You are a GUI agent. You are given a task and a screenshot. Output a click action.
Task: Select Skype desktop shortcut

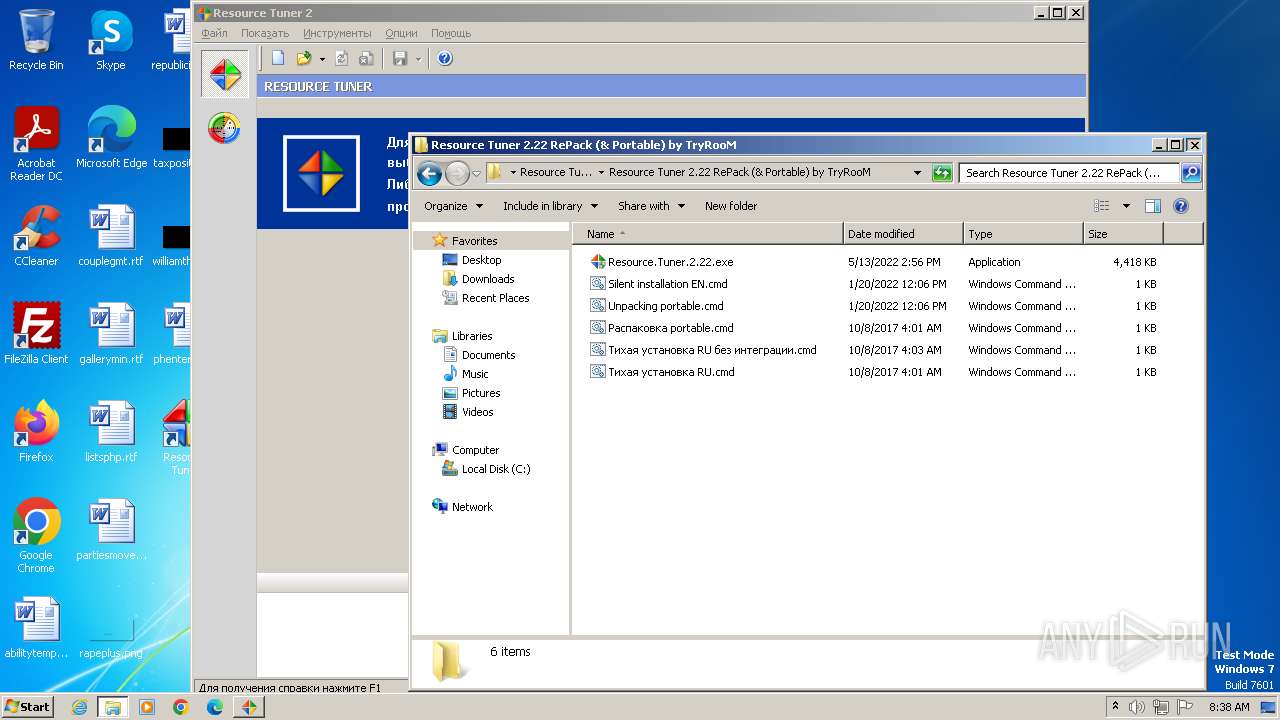111,40
